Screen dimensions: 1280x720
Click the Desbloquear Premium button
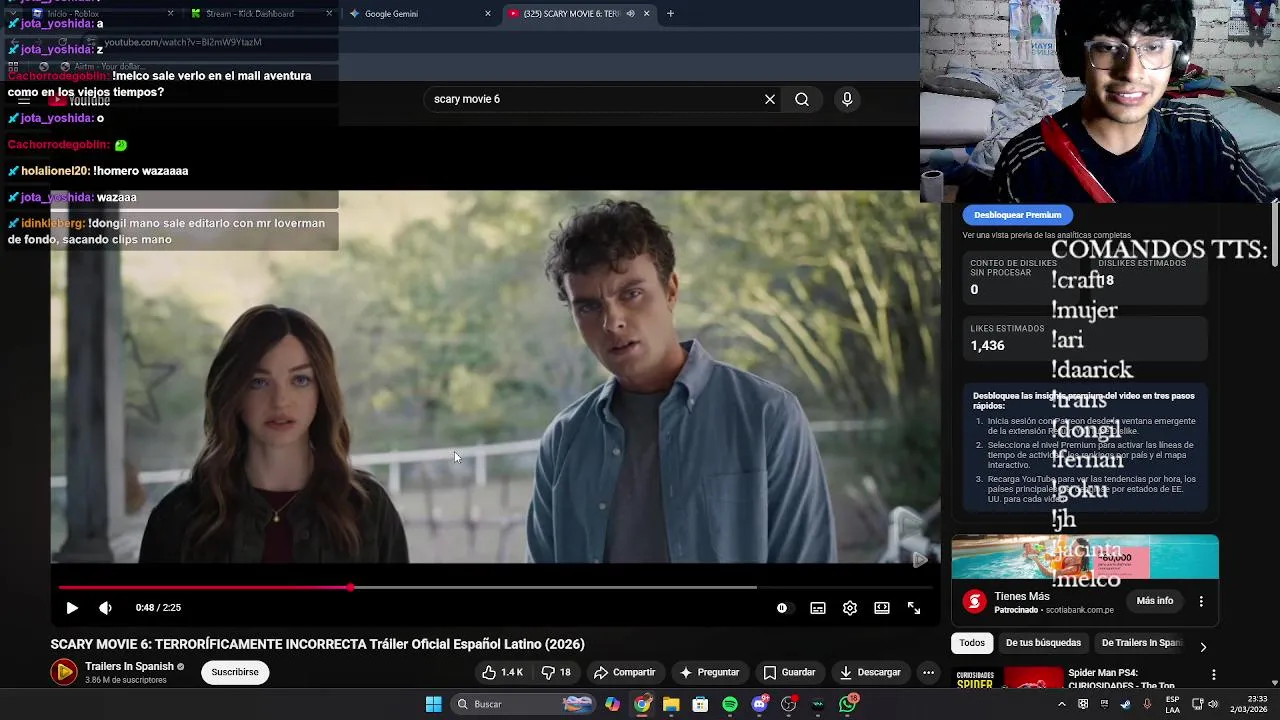coord(1017,215)
